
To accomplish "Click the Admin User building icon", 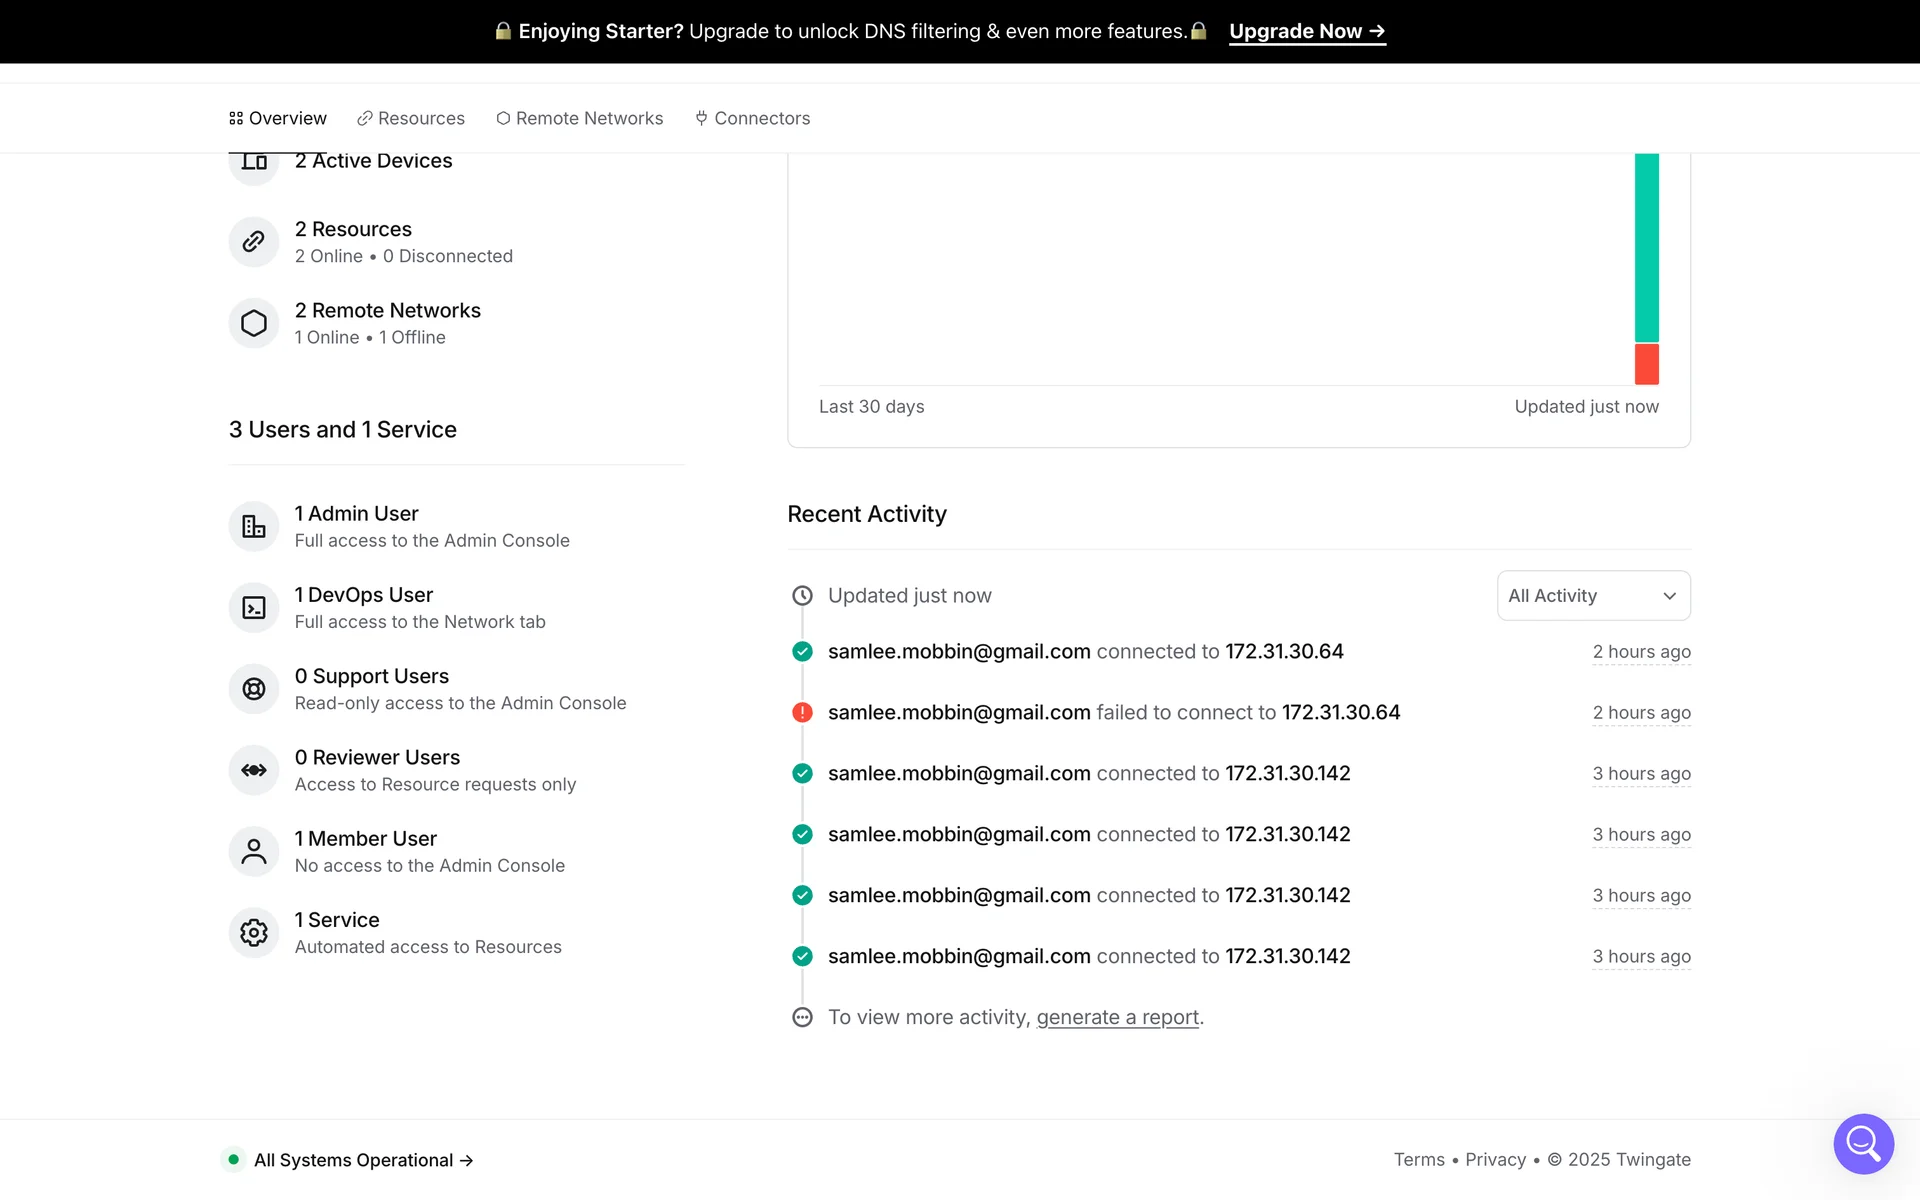I will (x=254, y=526).
